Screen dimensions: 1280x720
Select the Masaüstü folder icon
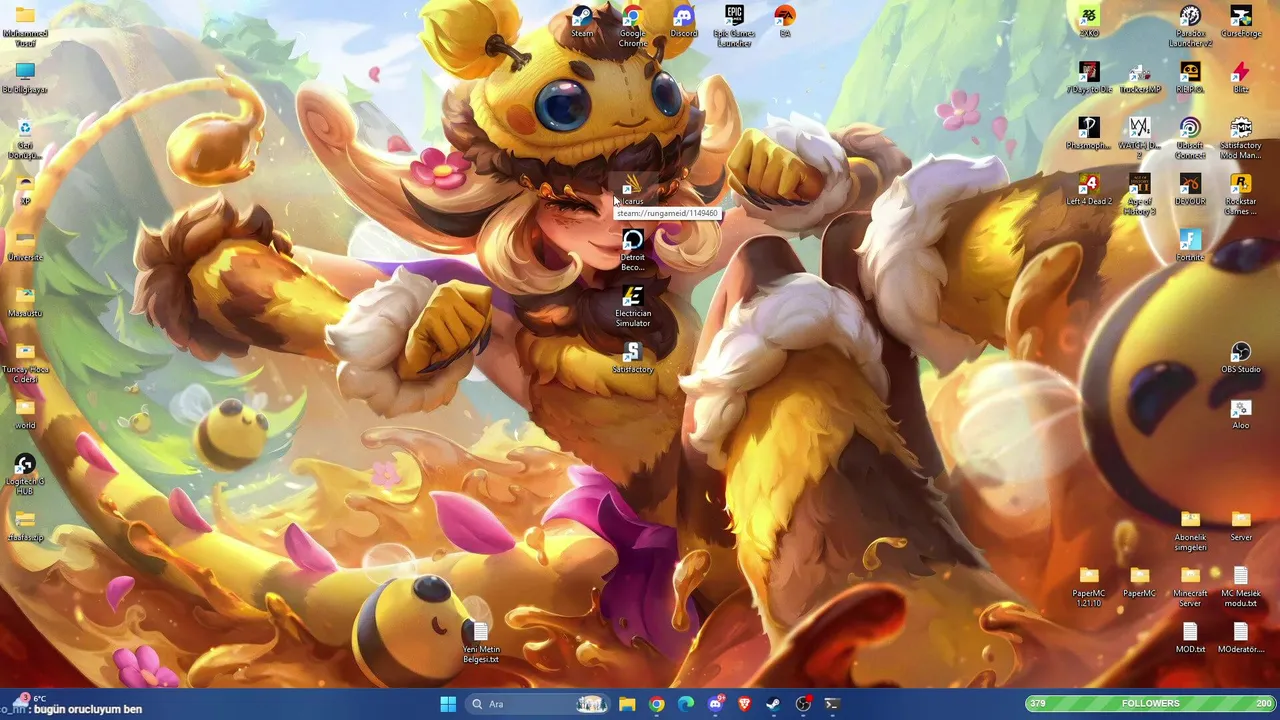pos(25,302)
